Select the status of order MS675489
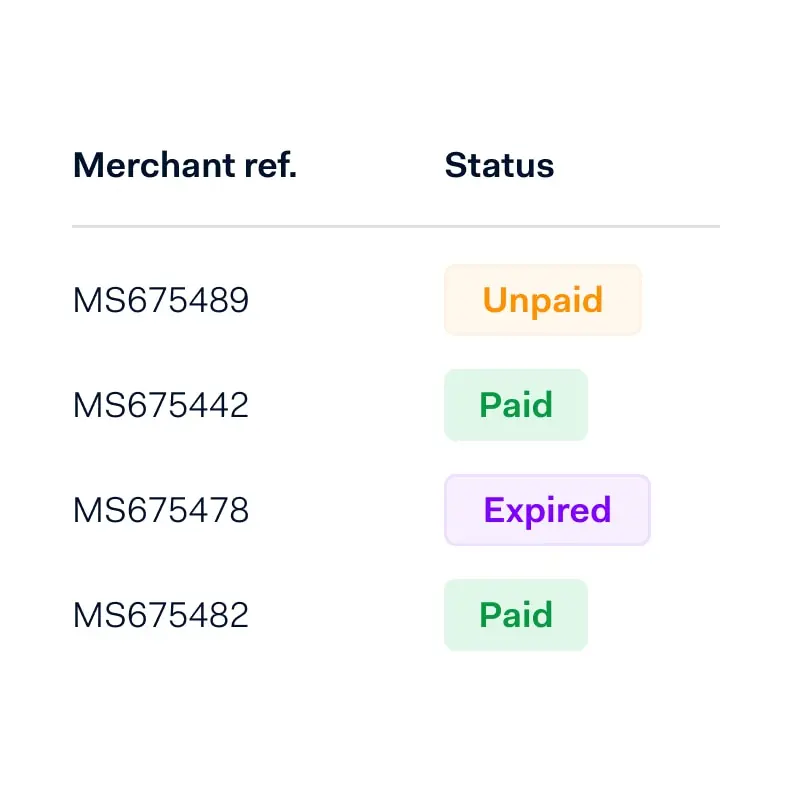792x792 pixels. click(x=542, y=300)
